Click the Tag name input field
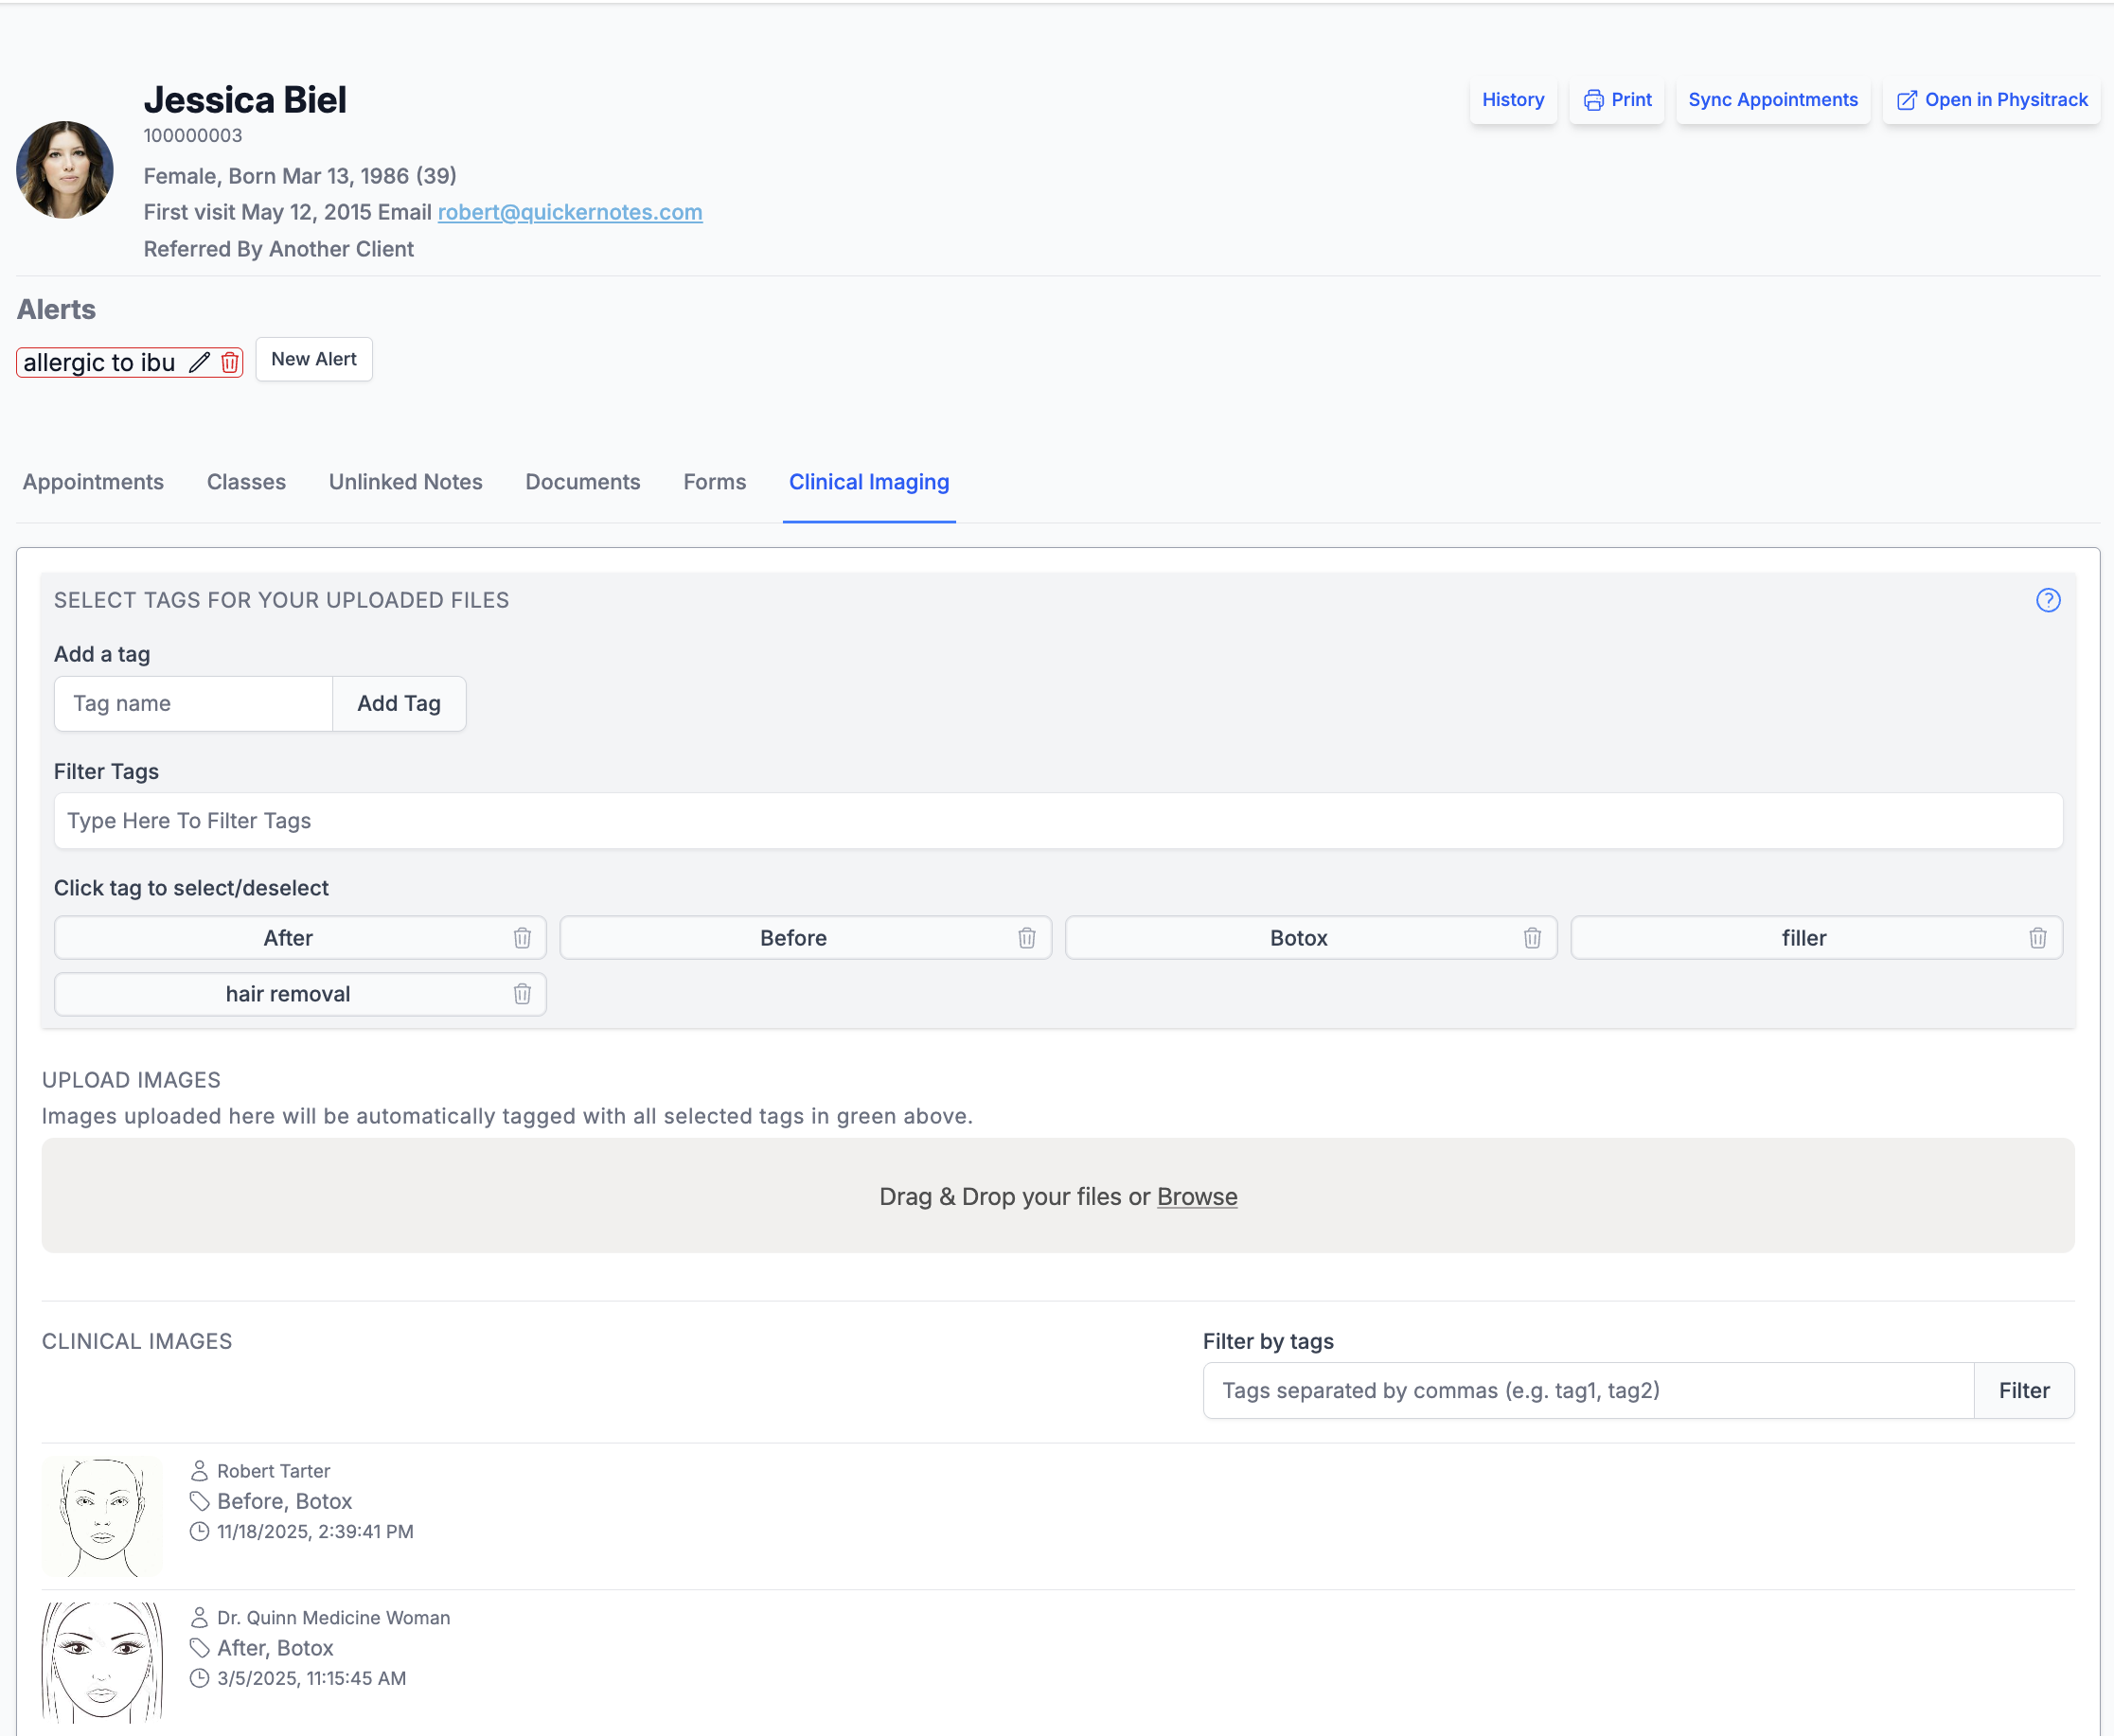2114x1736 pixels. 193,703
